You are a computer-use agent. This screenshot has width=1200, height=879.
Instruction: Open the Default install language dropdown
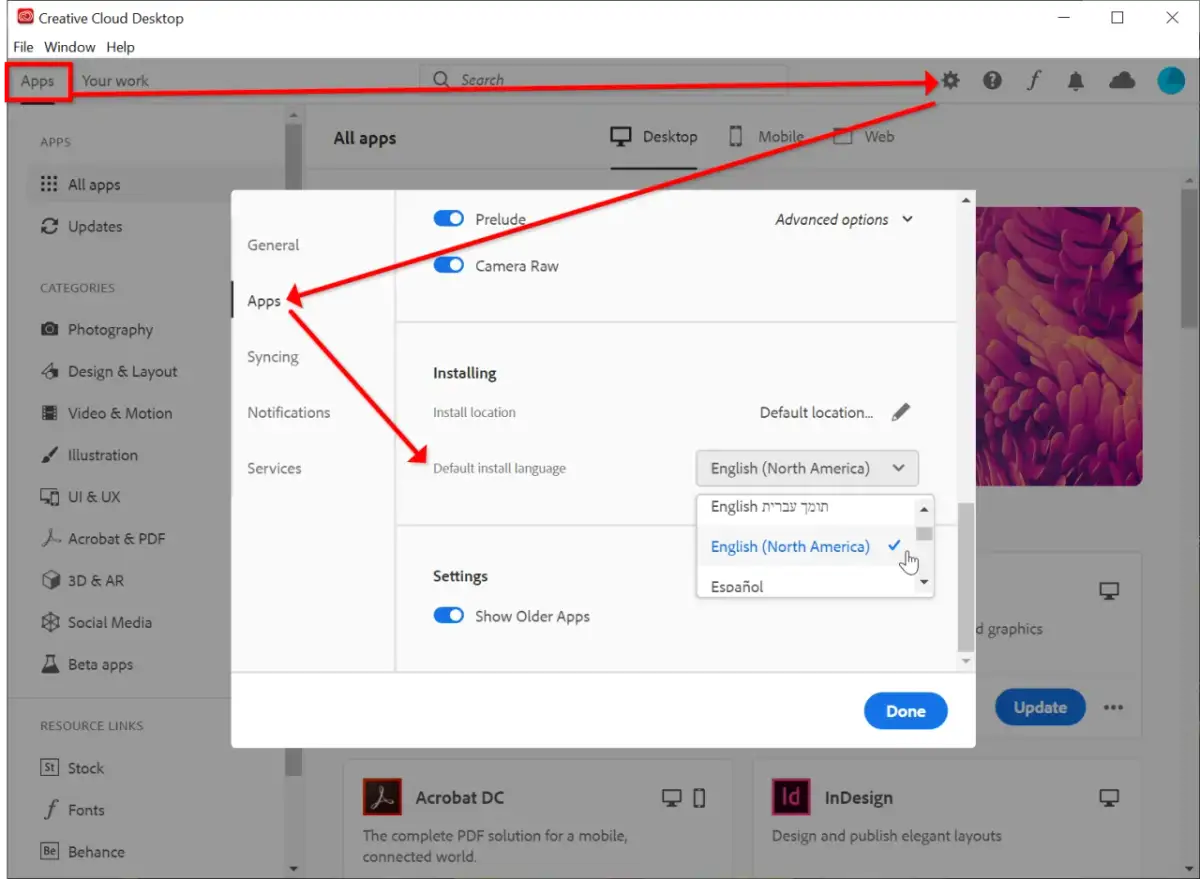point(806,468)
